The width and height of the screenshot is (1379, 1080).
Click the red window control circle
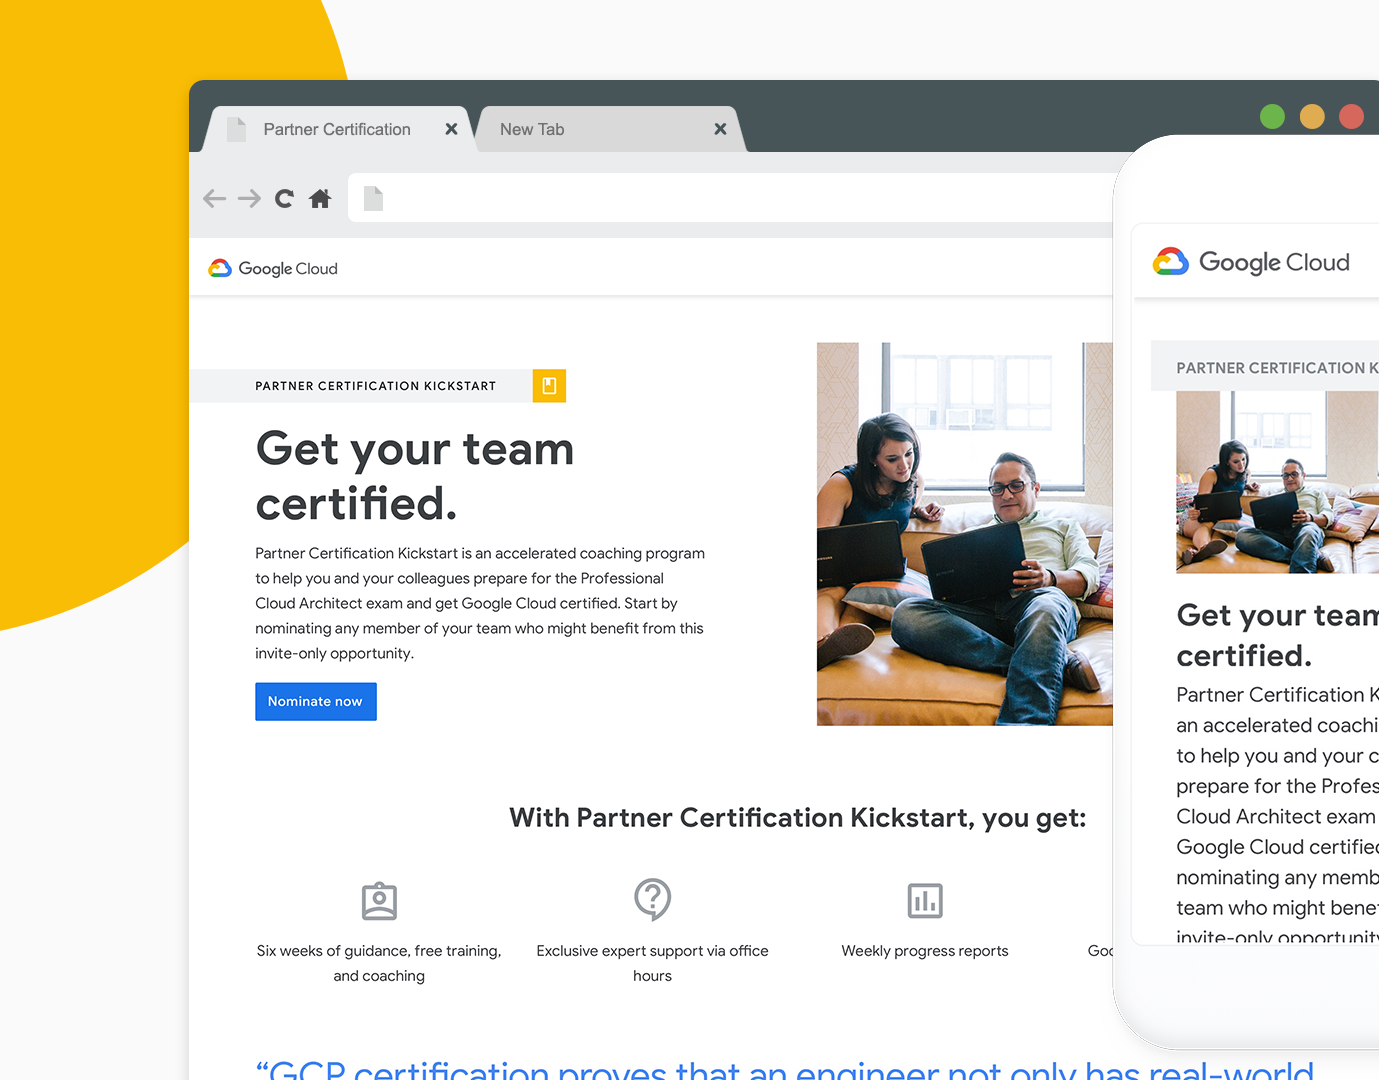pyautogui.click(x=1351, y=117)
